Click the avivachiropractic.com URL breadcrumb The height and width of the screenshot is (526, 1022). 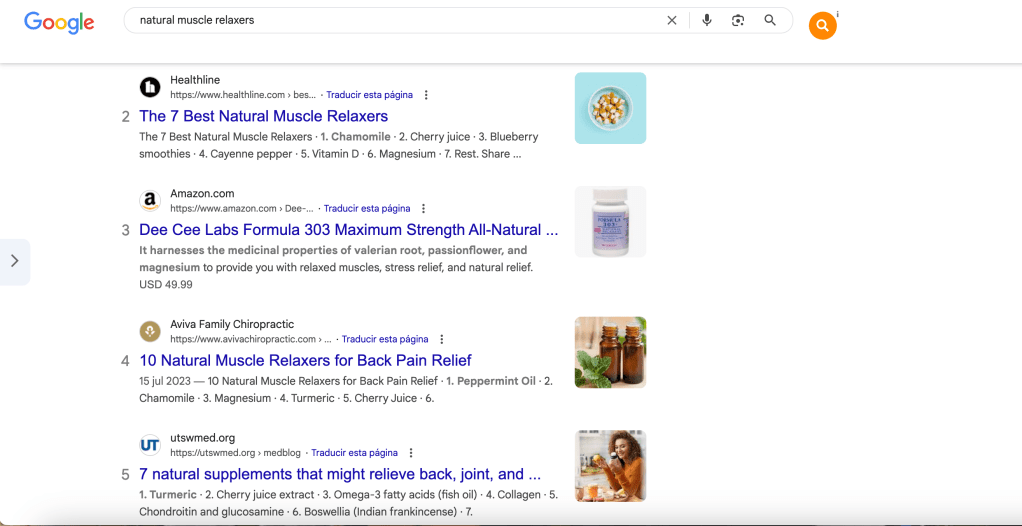point(251,339)
